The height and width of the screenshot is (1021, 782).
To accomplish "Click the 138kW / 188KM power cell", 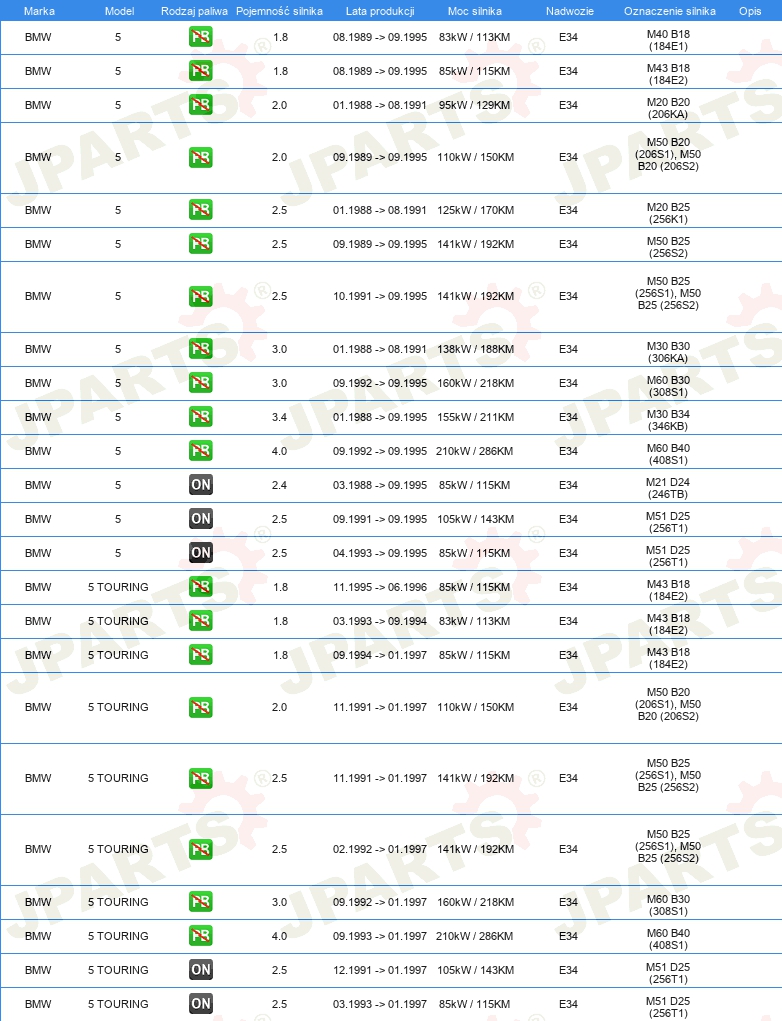I will click(x=475, y=349).
